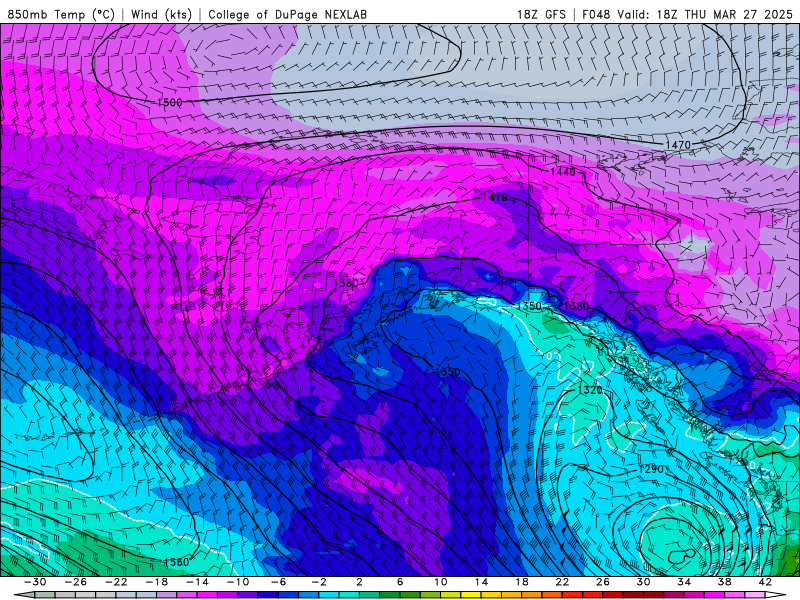Click the positive 26 colorbar label
Screen dimensions: 800x600
603,582
